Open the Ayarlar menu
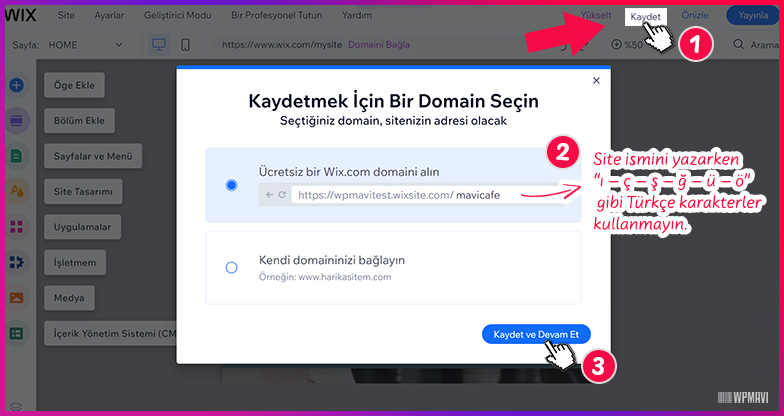784x416 pixels. [109, 16]
